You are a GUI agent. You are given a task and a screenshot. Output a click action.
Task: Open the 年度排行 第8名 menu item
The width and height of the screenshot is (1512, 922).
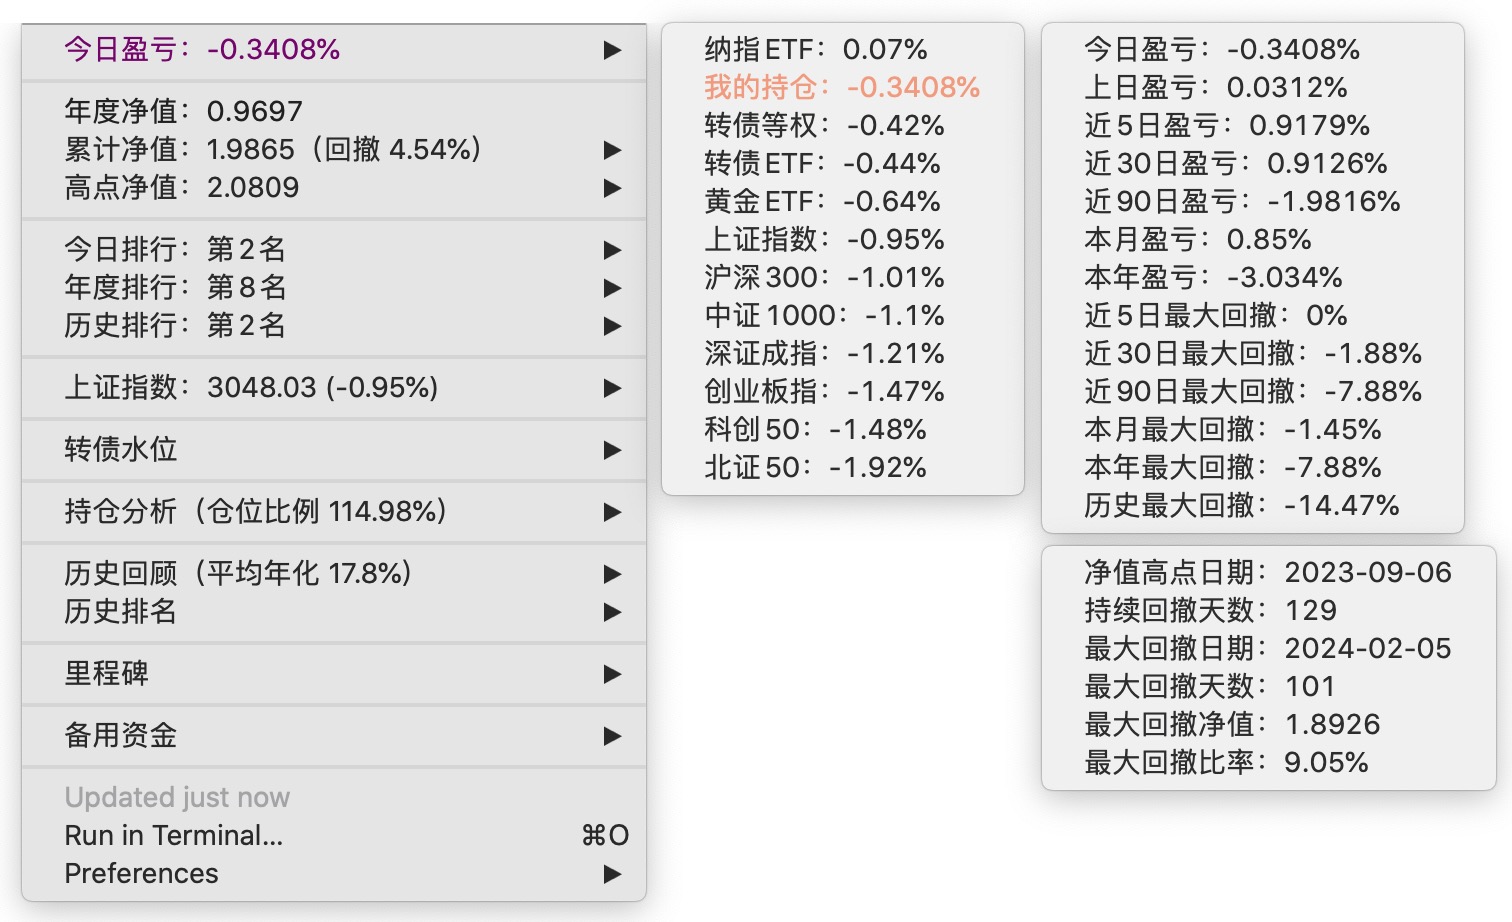click(x=175, y=287)
